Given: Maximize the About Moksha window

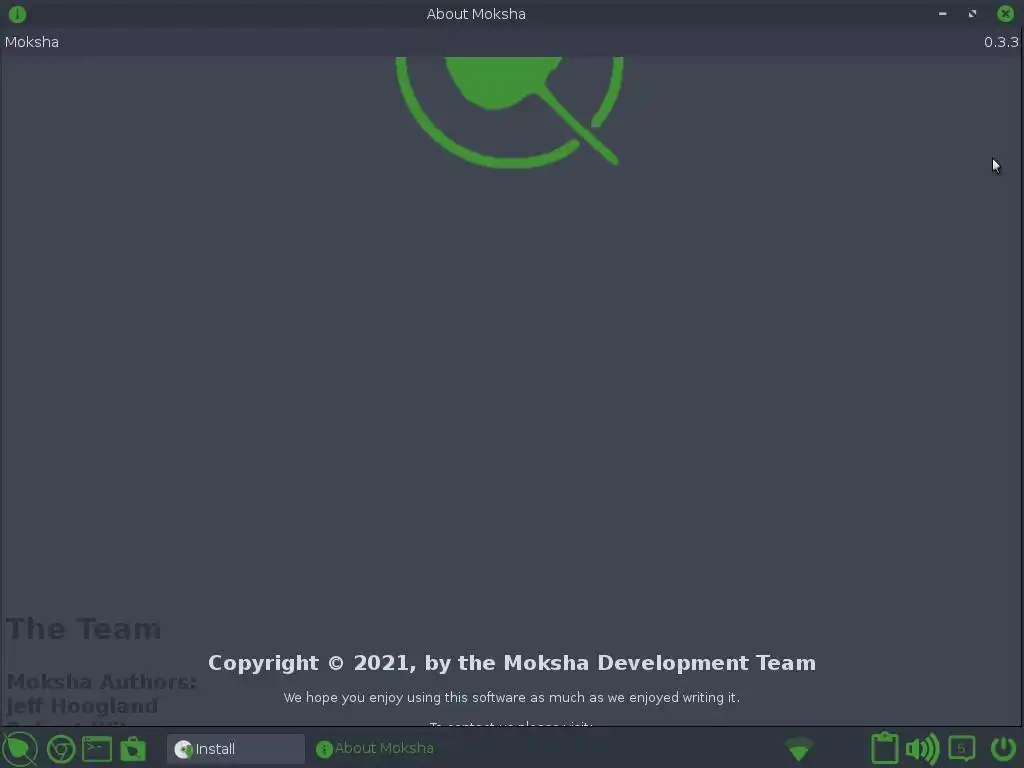Looking at the screenshot, I should (x=972, y=14).
